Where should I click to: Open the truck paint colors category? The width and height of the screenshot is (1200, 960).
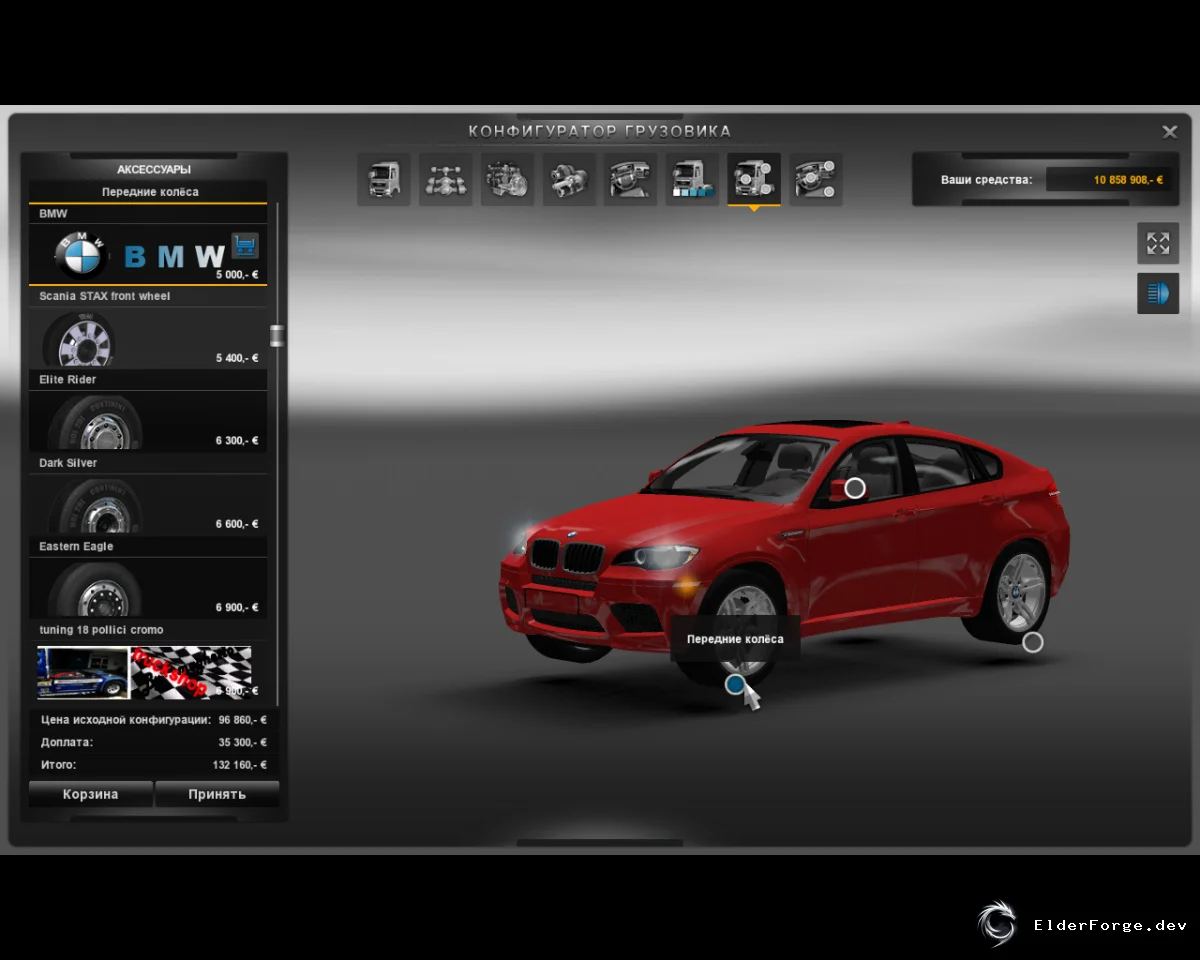point(693,179)
